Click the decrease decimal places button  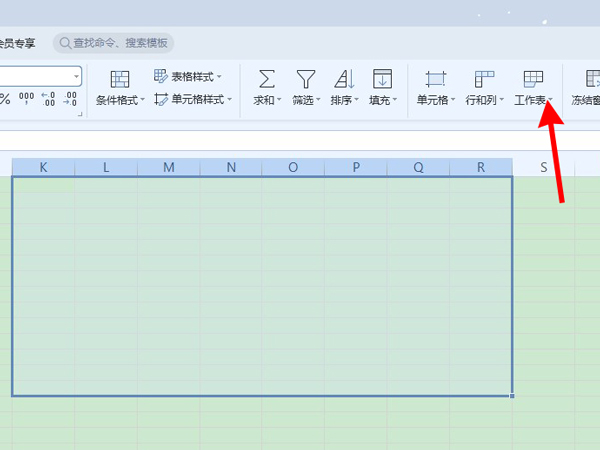(70, 98)
